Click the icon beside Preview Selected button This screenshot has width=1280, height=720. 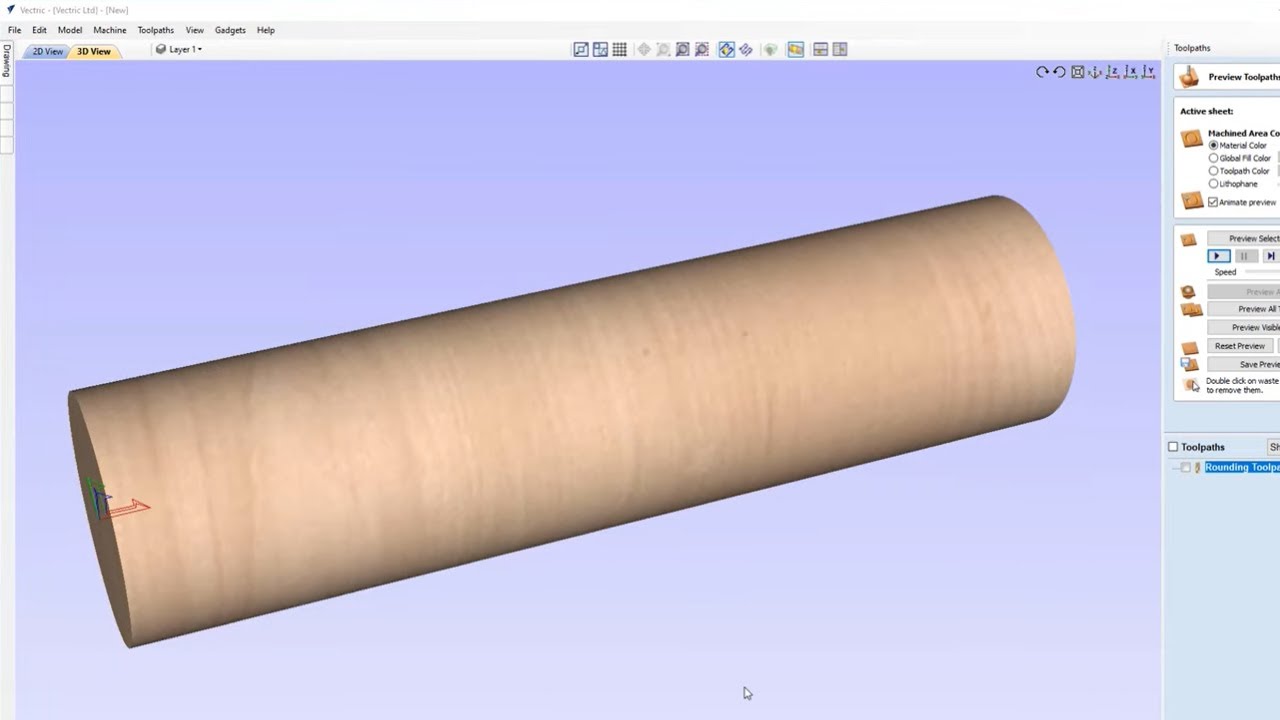[1188, 240]
